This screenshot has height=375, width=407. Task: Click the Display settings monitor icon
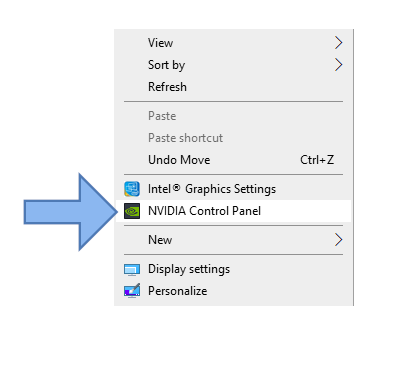pyautogui.click(x=132, y=269)
